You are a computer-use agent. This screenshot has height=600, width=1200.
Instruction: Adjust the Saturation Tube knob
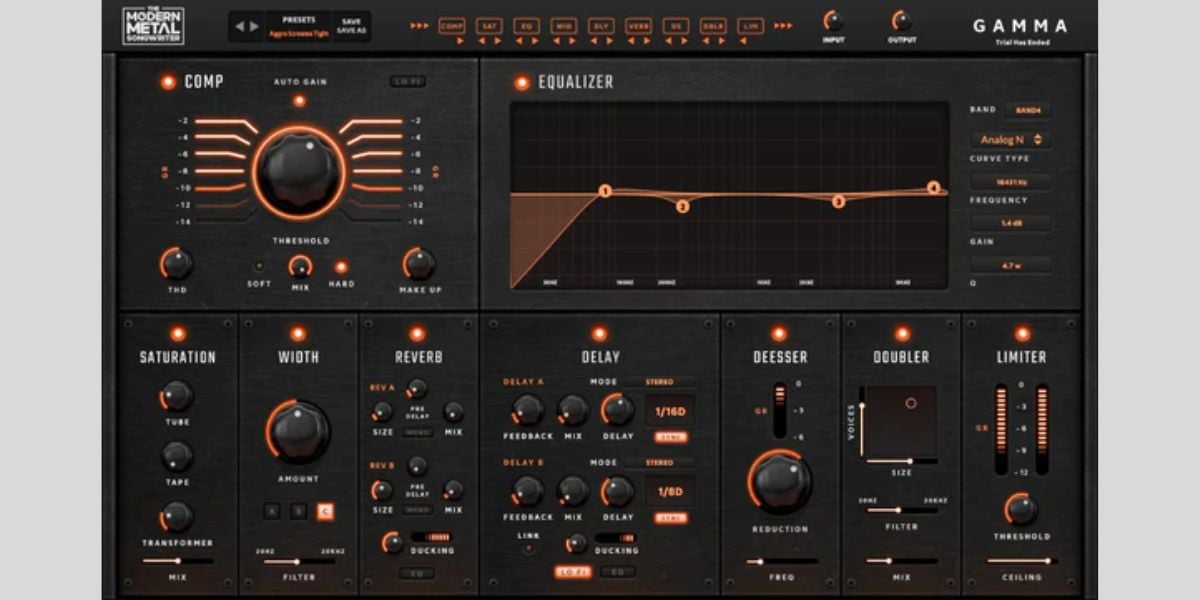point(177,396)
